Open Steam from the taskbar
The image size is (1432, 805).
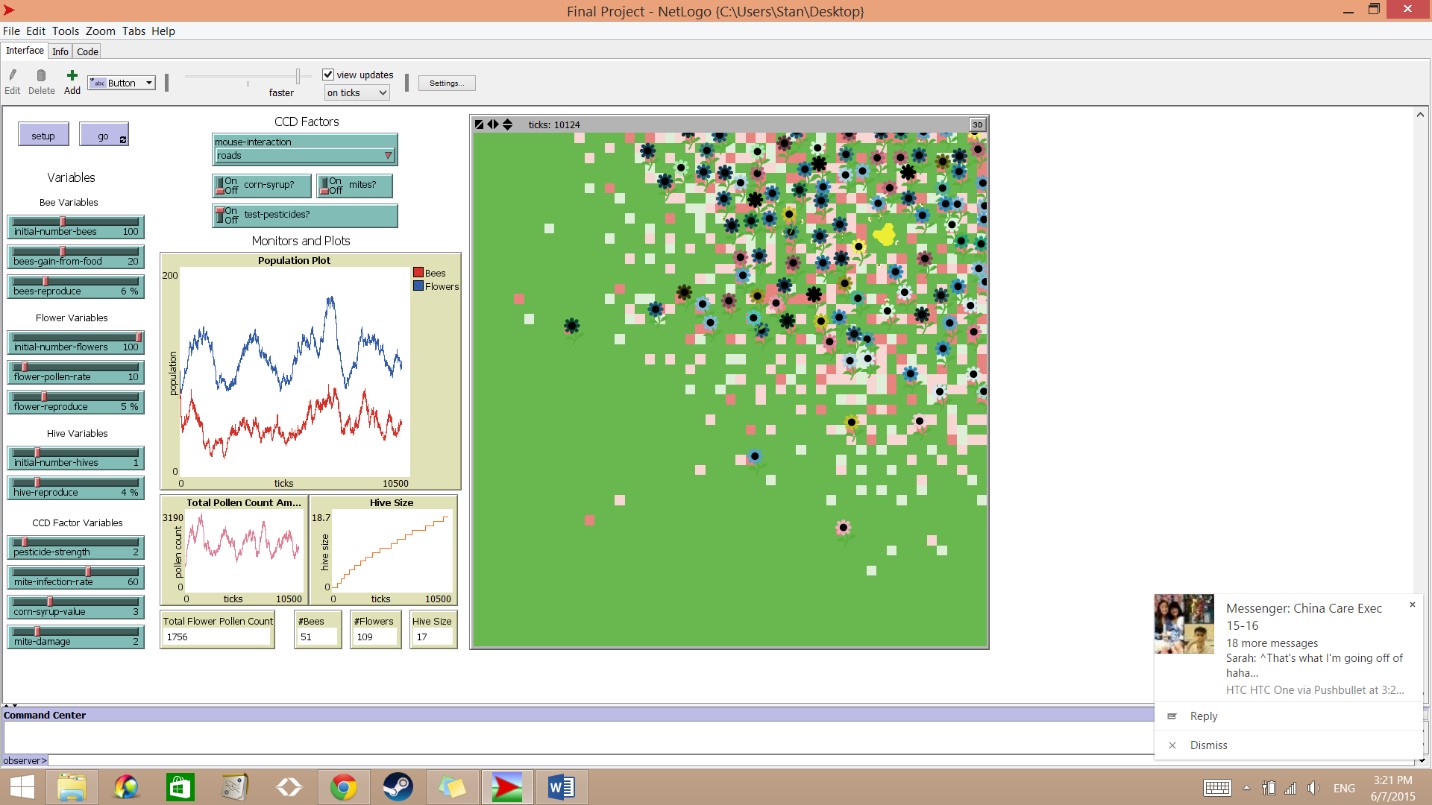[x=398, y=787]
